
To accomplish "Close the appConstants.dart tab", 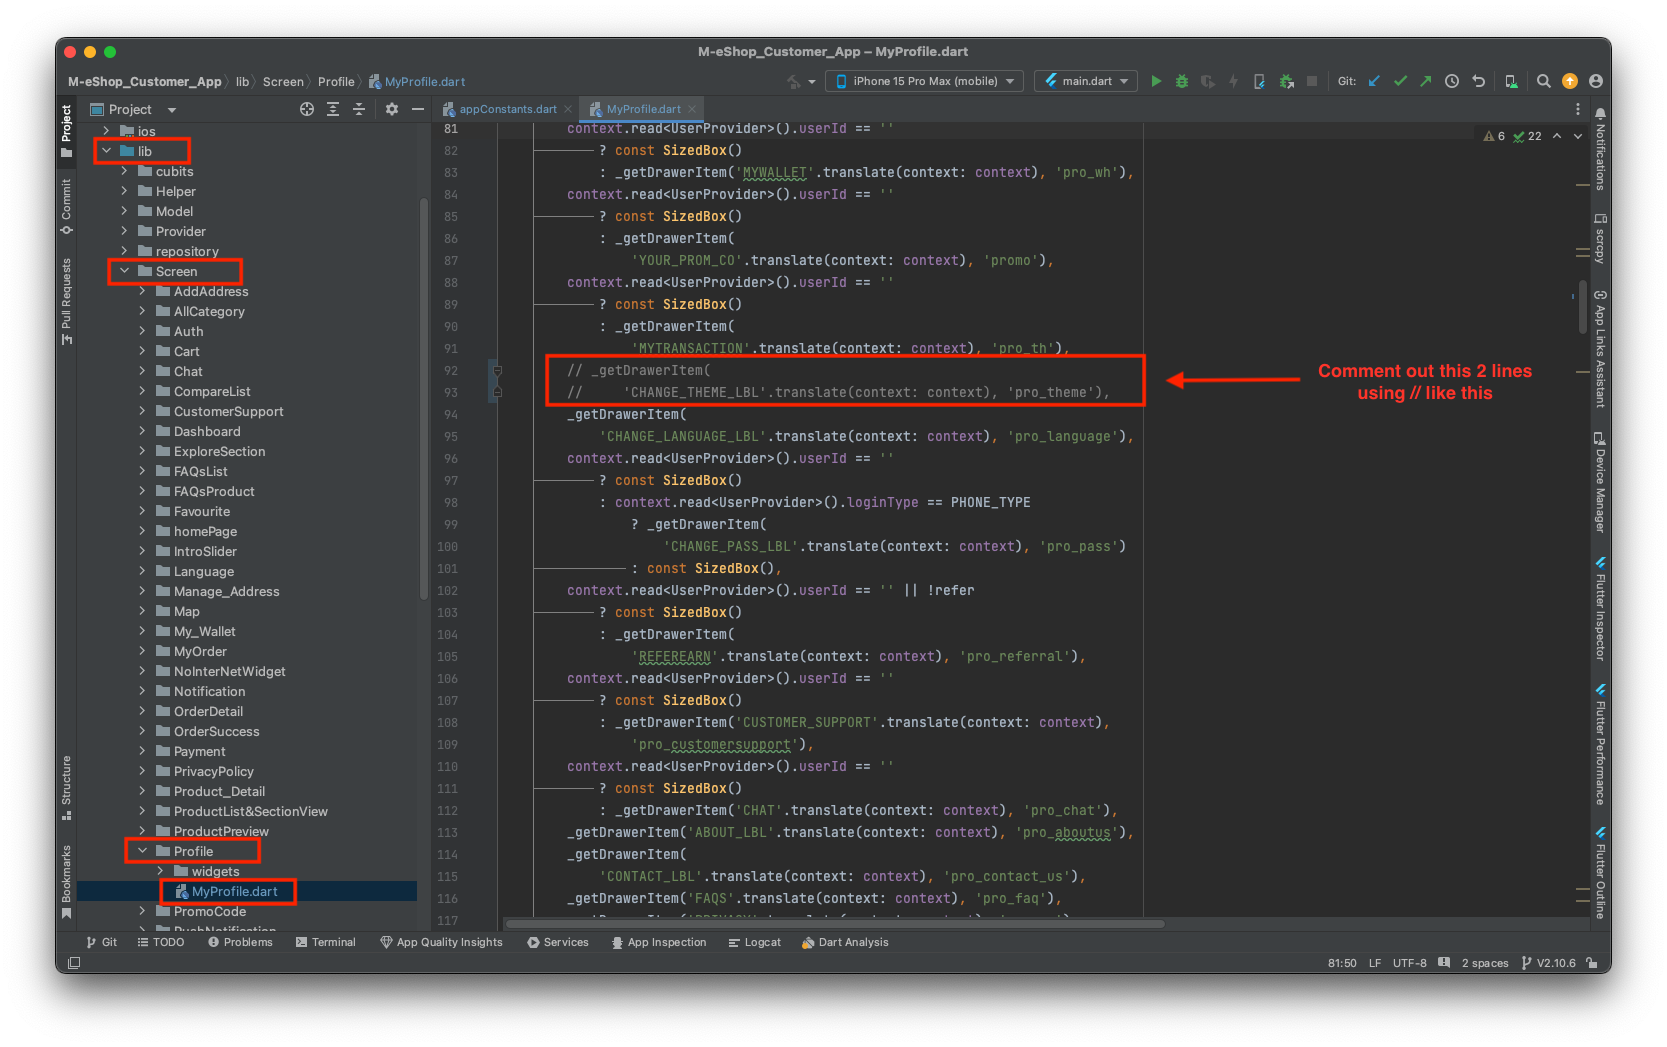I will click(x=568, y=109).
